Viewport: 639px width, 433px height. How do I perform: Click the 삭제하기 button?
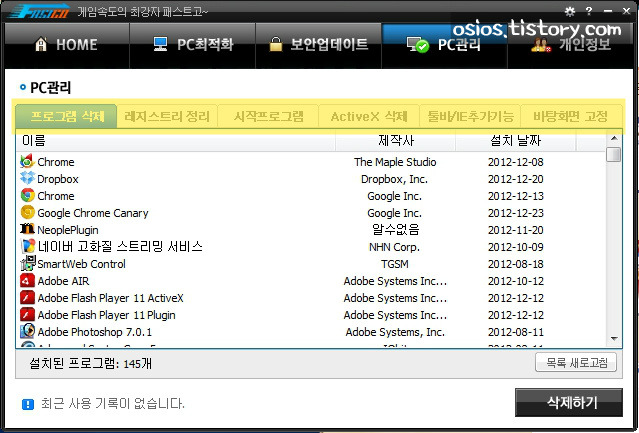(x=569, y=402)
